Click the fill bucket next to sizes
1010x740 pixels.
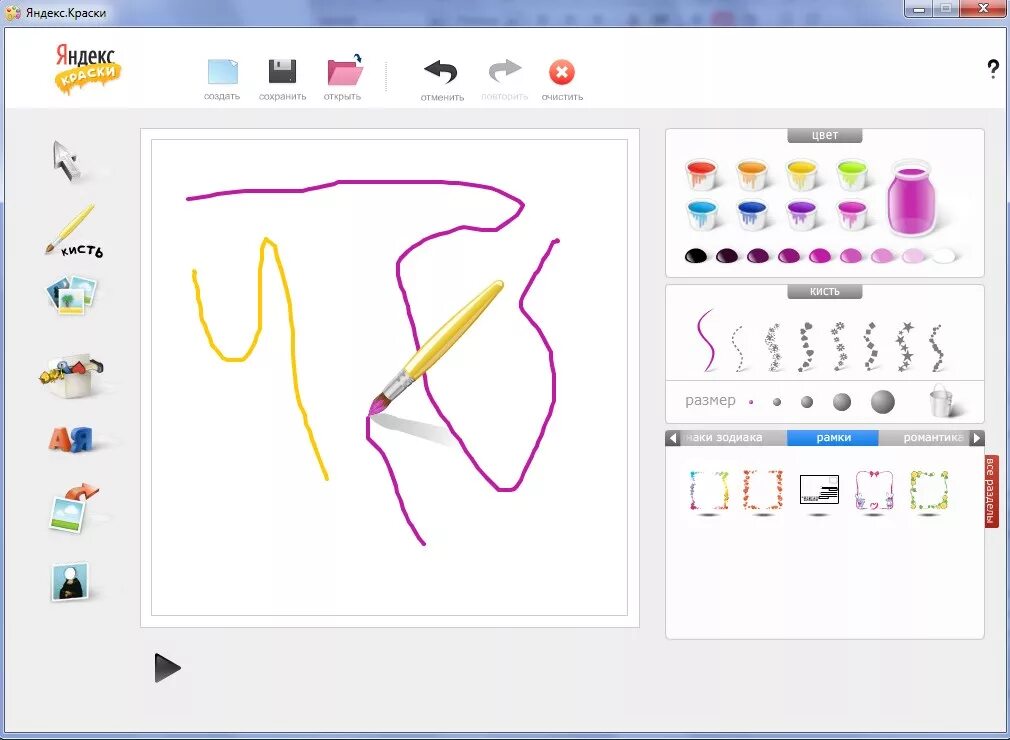pyautogui.click(x=942, y=401)
